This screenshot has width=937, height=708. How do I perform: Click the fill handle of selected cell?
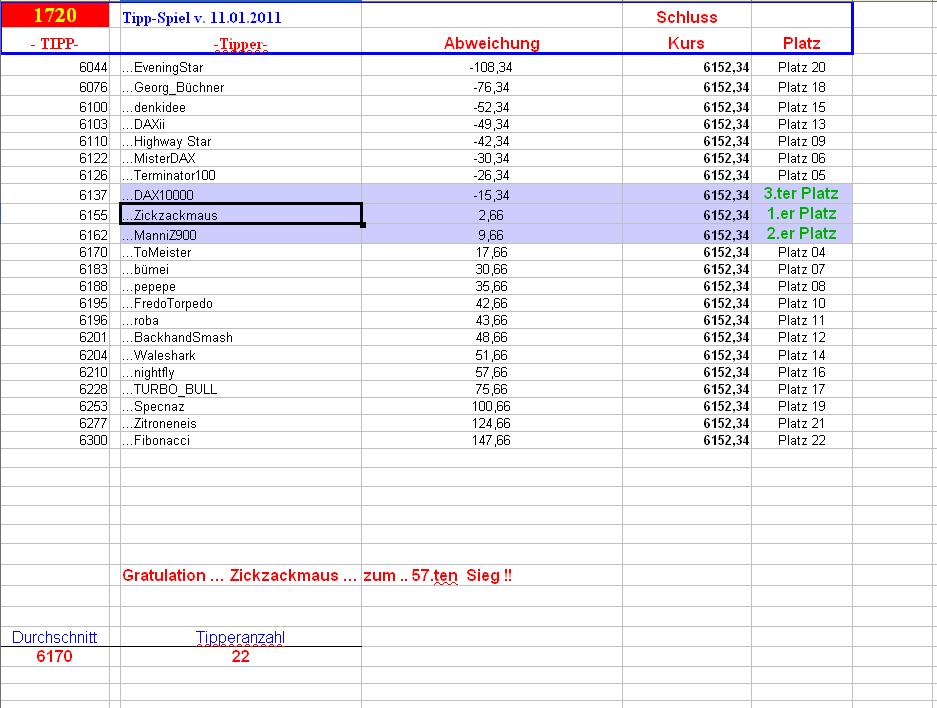point(363,225)
